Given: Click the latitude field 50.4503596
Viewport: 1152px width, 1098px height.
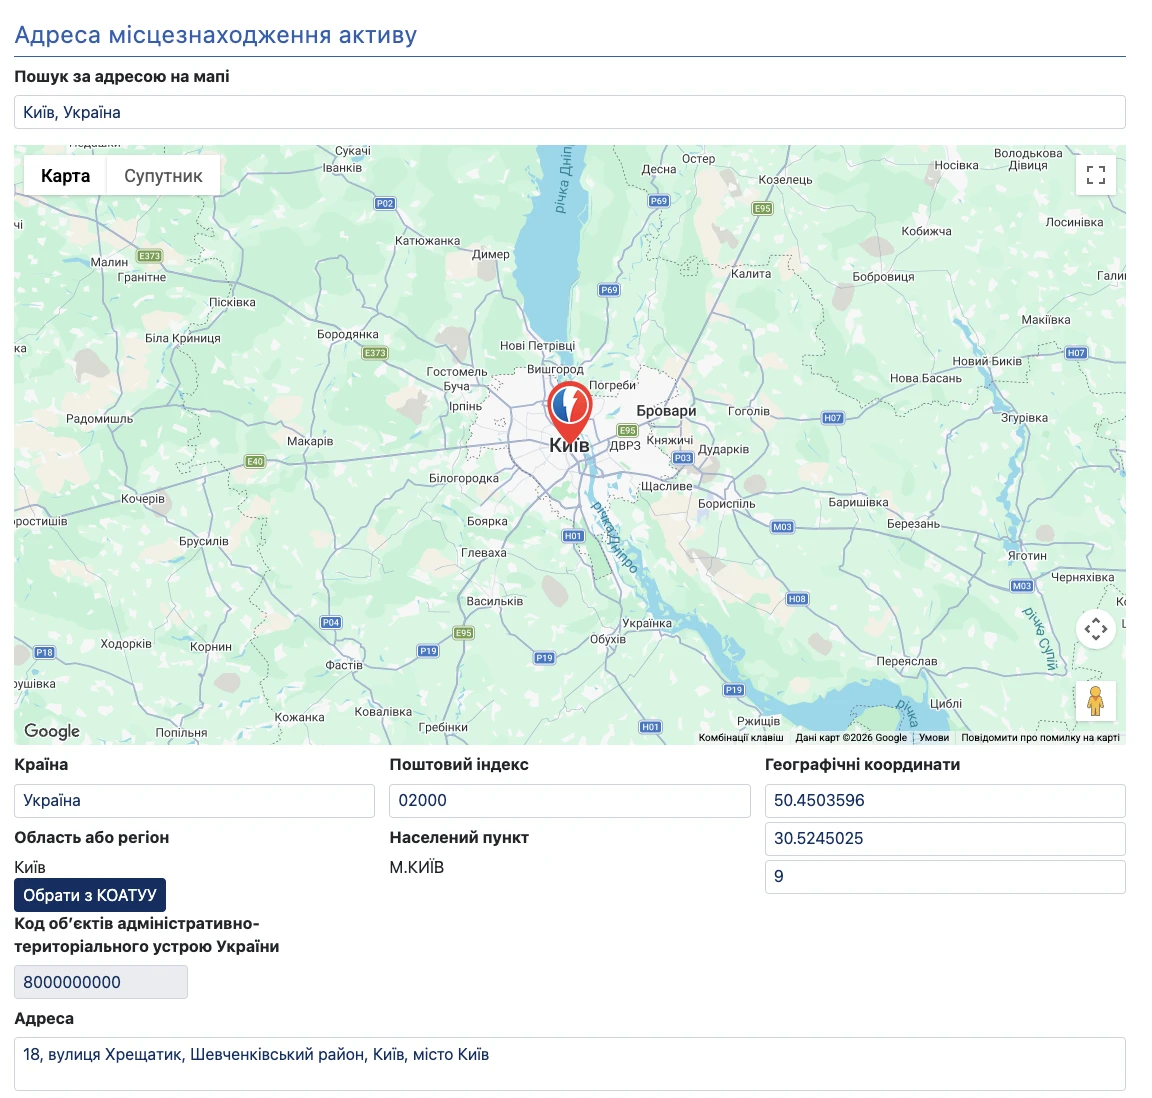Looking at the screenshot, I should click(x=945, y=800).
